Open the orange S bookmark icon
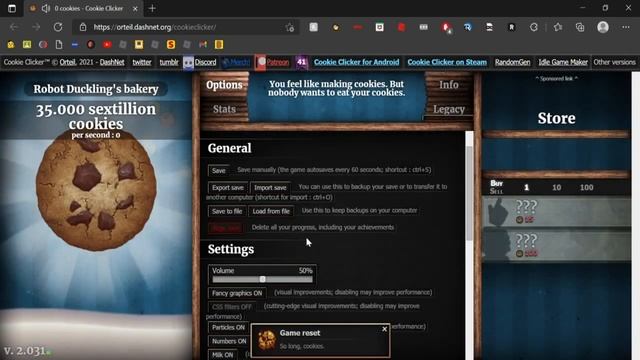Screen dimensions: 640x360 [171, 44]
